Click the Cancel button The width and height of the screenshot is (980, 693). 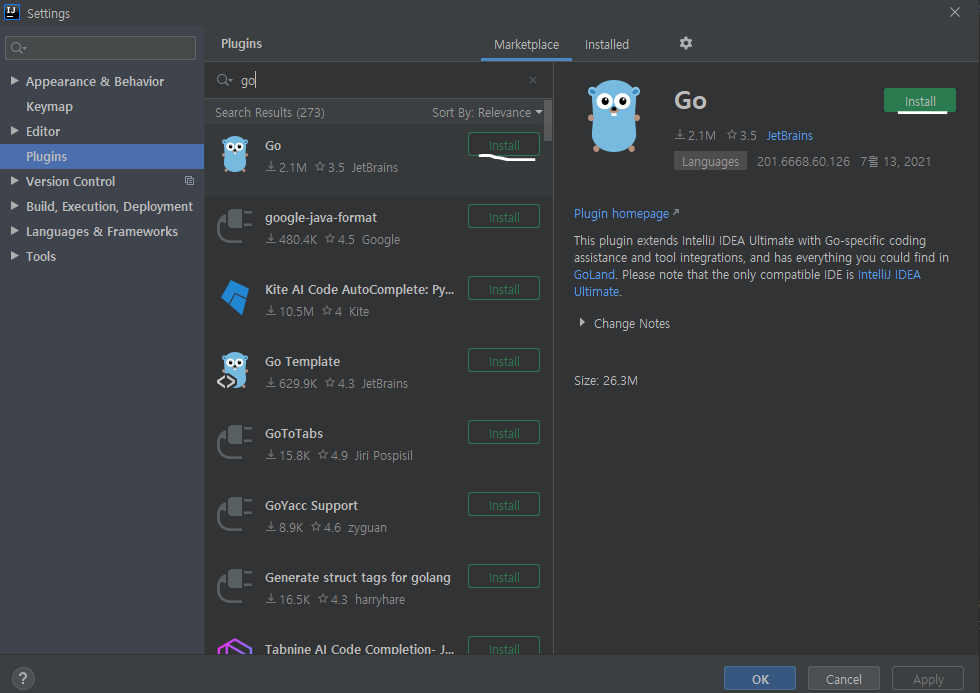[844, 679]
